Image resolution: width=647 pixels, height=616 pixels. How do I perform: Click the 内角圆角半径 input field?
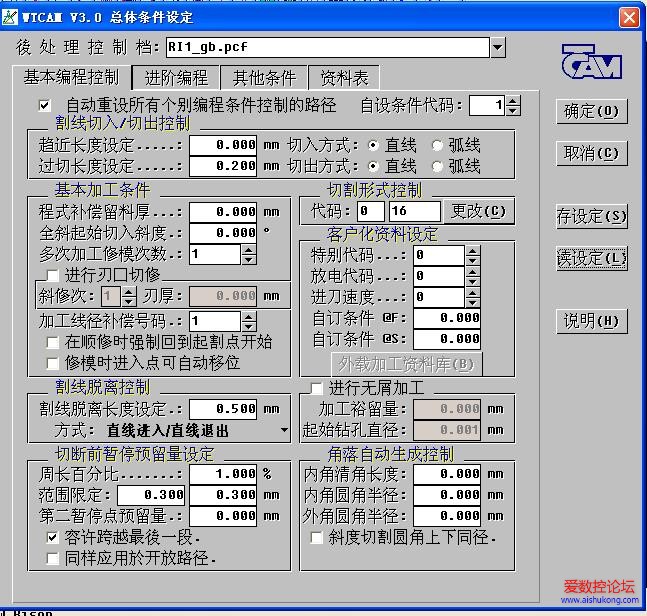click(x=447, y=495)
